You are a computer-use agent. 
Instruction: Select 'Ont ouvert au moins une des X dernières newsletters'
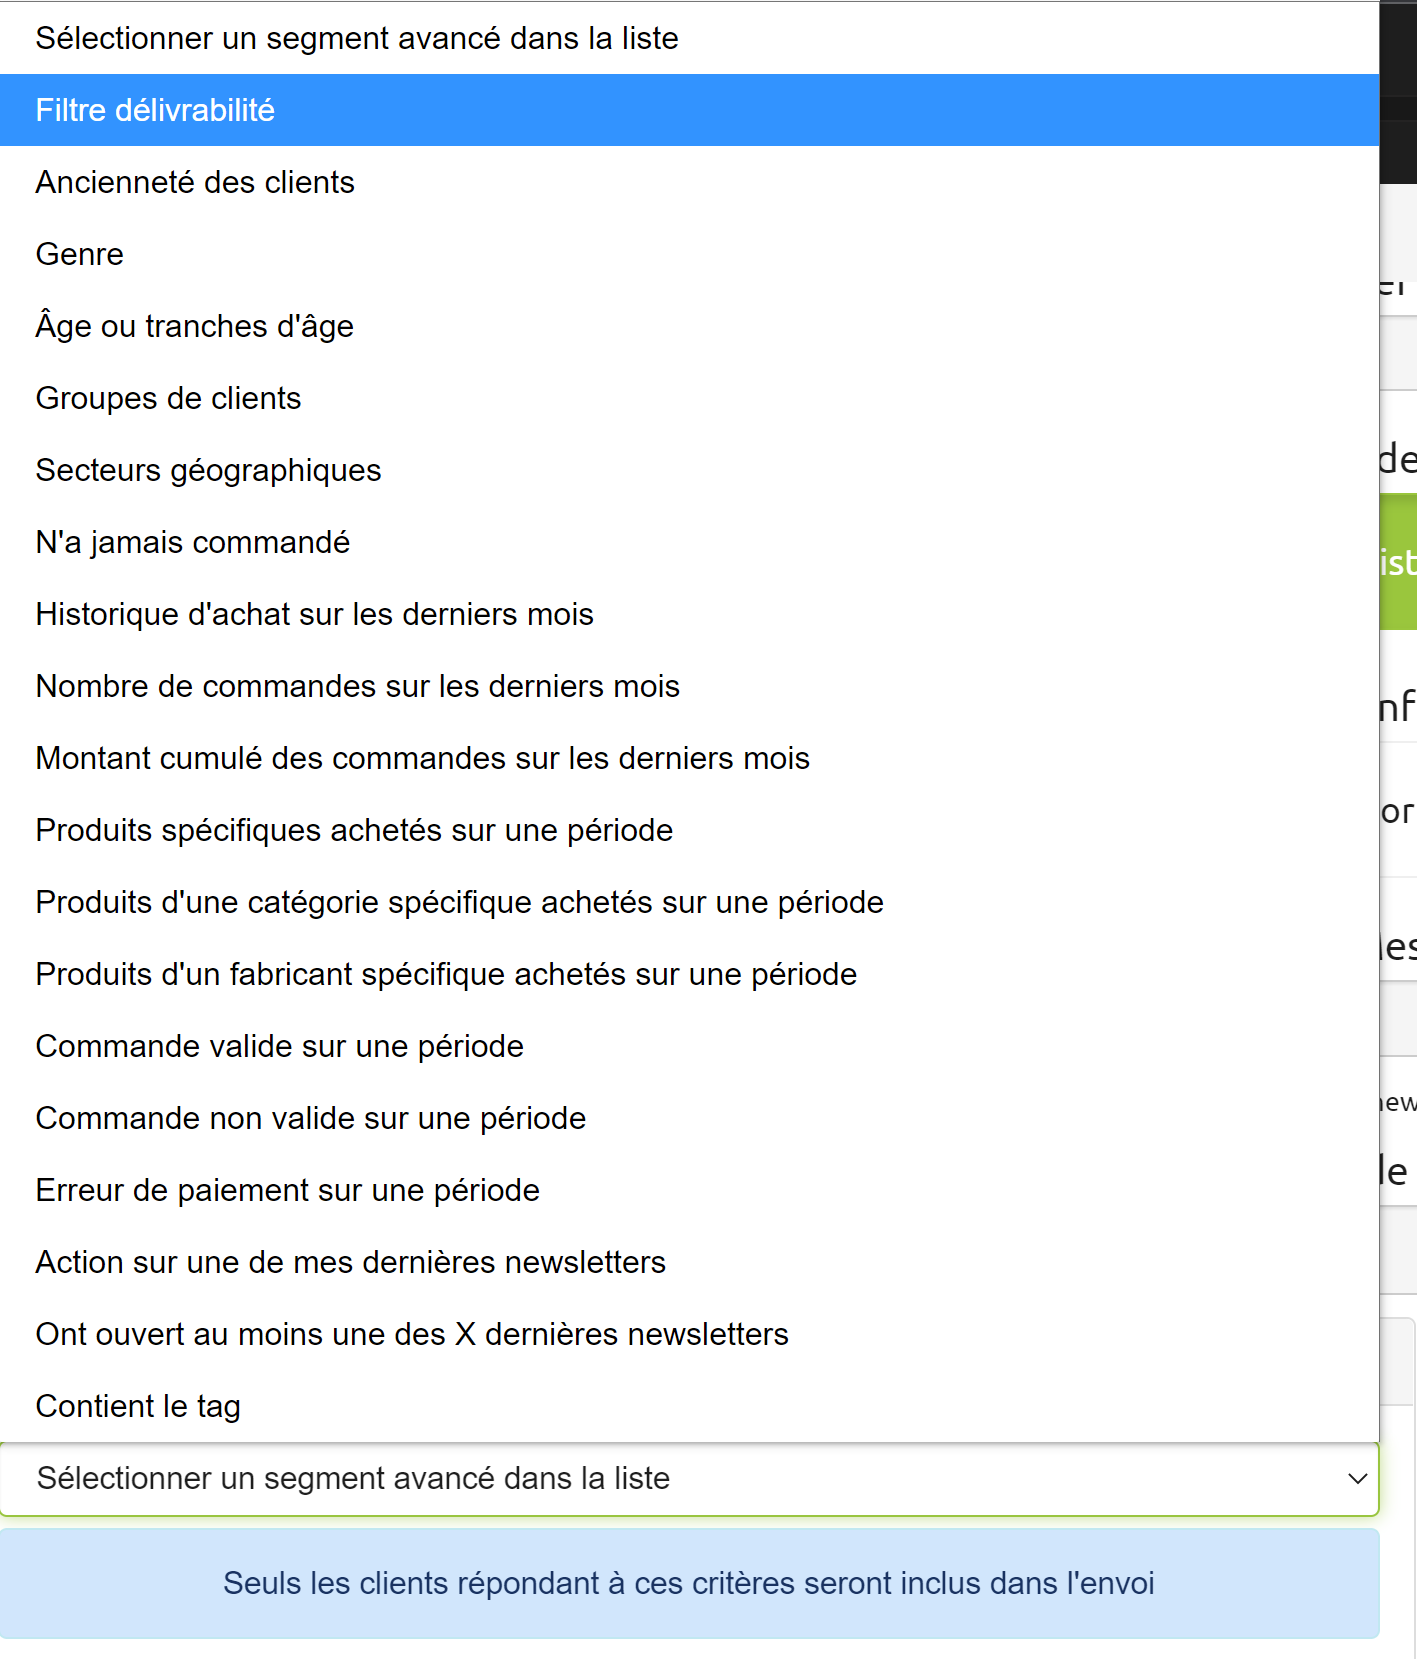point(689,1334)
